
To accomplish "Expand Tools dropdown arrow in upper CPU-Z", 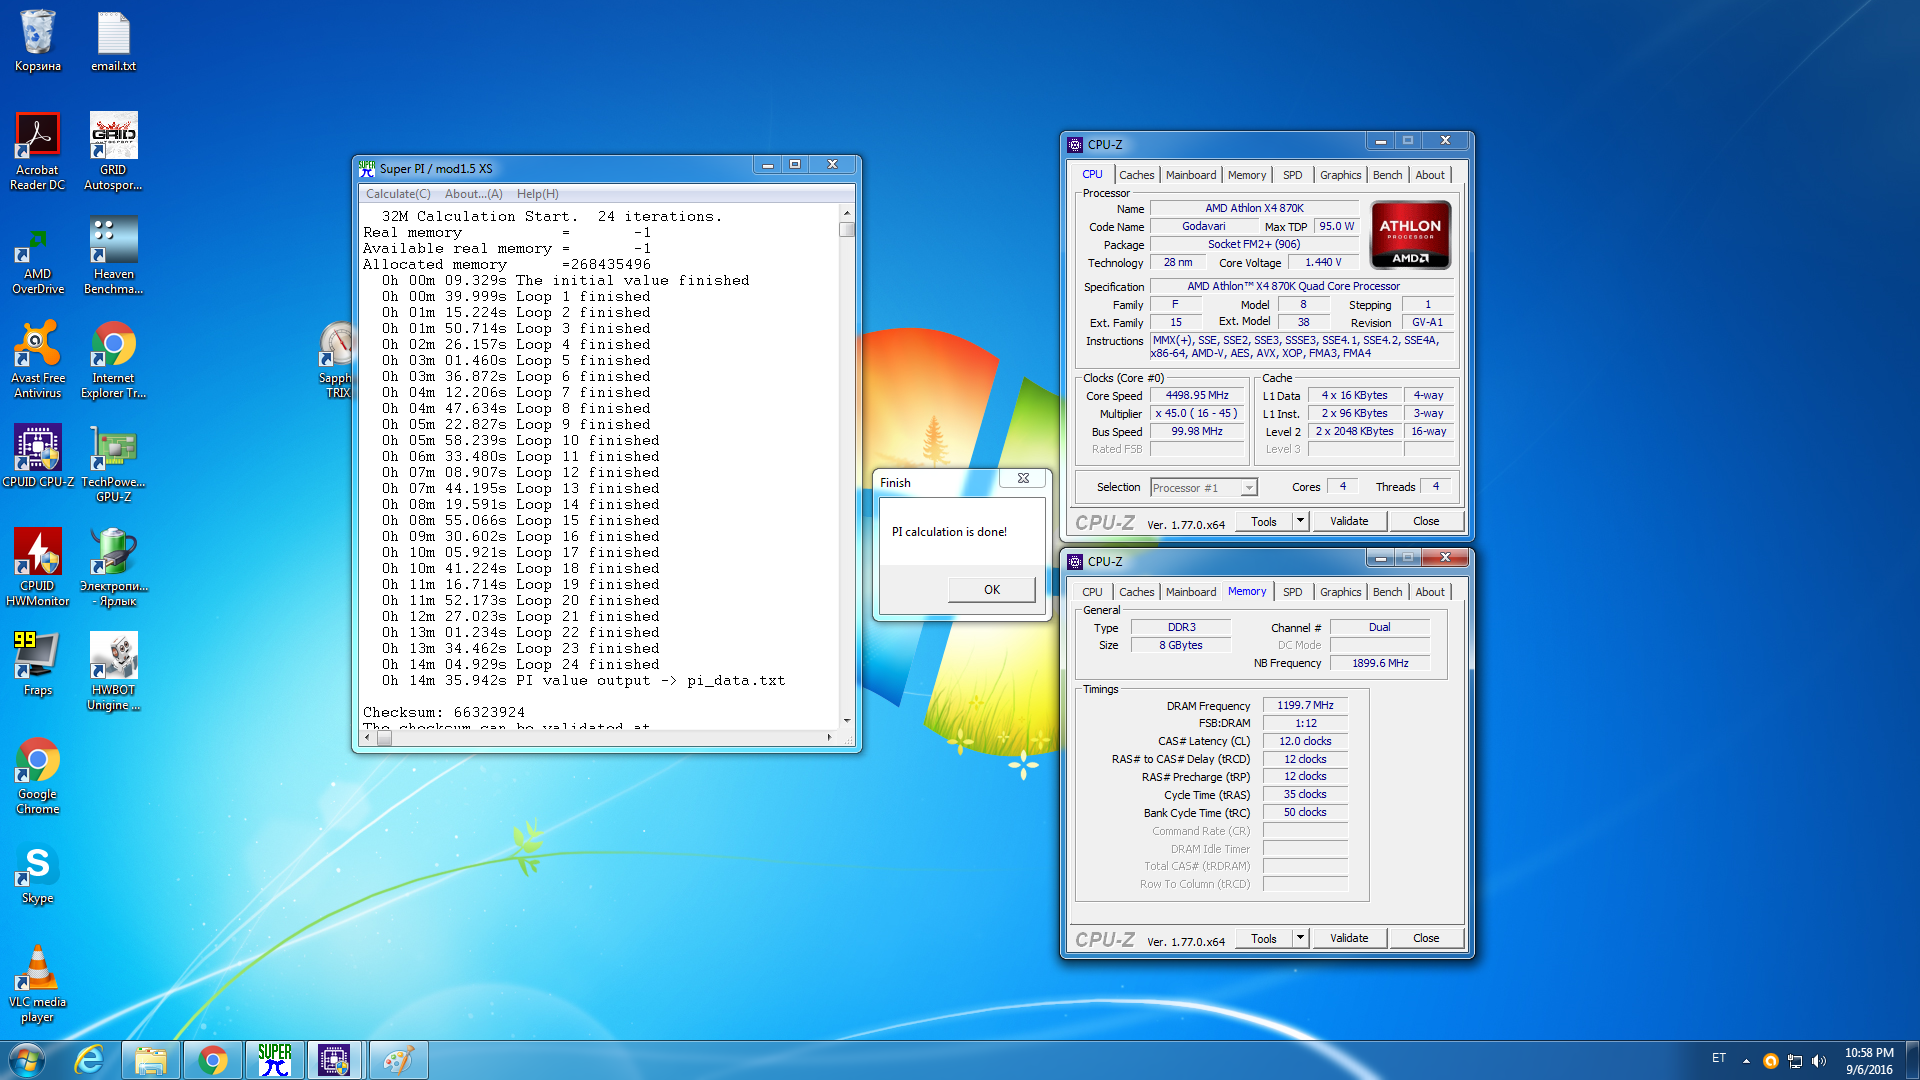I will (x=1300, y=521).
